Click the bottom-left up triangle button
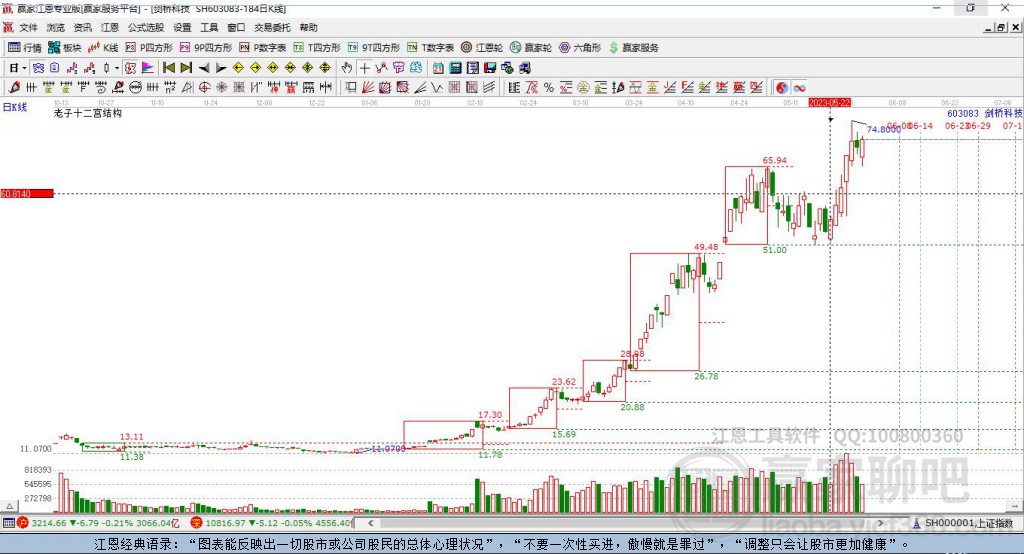 point(10,506)
